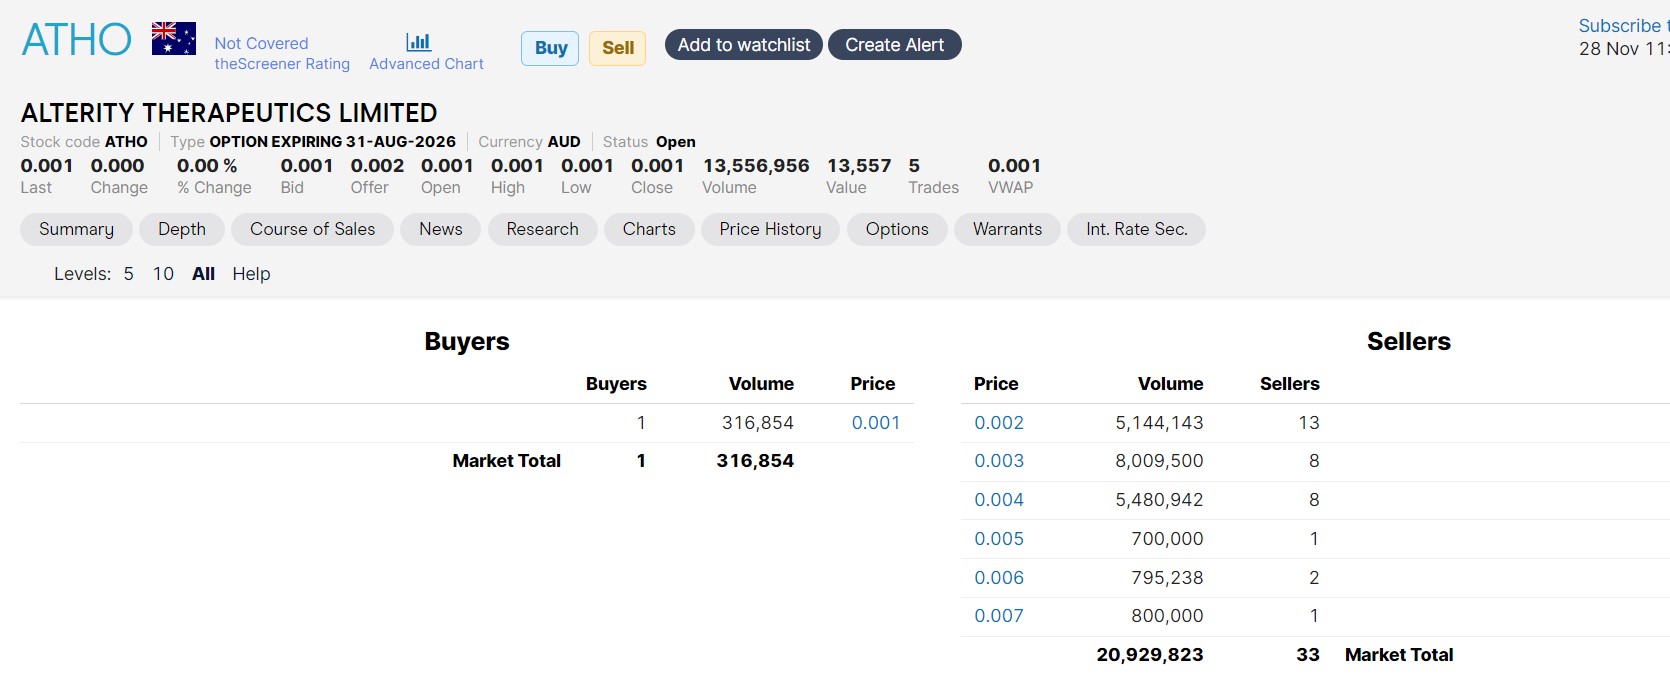The image size is (1670, 677).
Task: Show All depth levels
Action: (x=203, y=274)
